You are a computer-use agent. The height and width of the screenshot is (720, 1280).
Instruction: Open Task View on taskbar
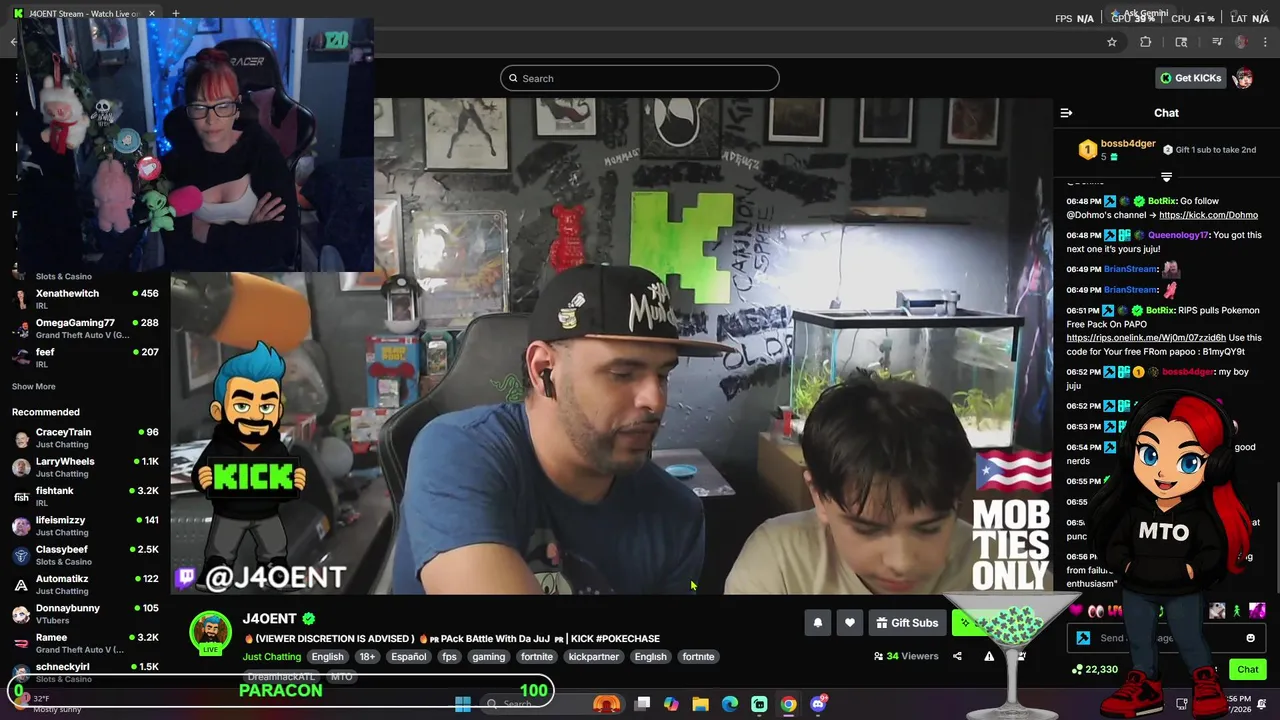(x=643, y=704)
